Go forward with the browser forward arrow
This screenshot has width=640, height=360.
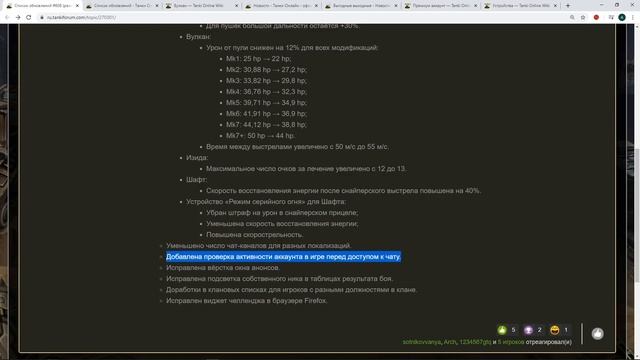click(x=18, y=18)
